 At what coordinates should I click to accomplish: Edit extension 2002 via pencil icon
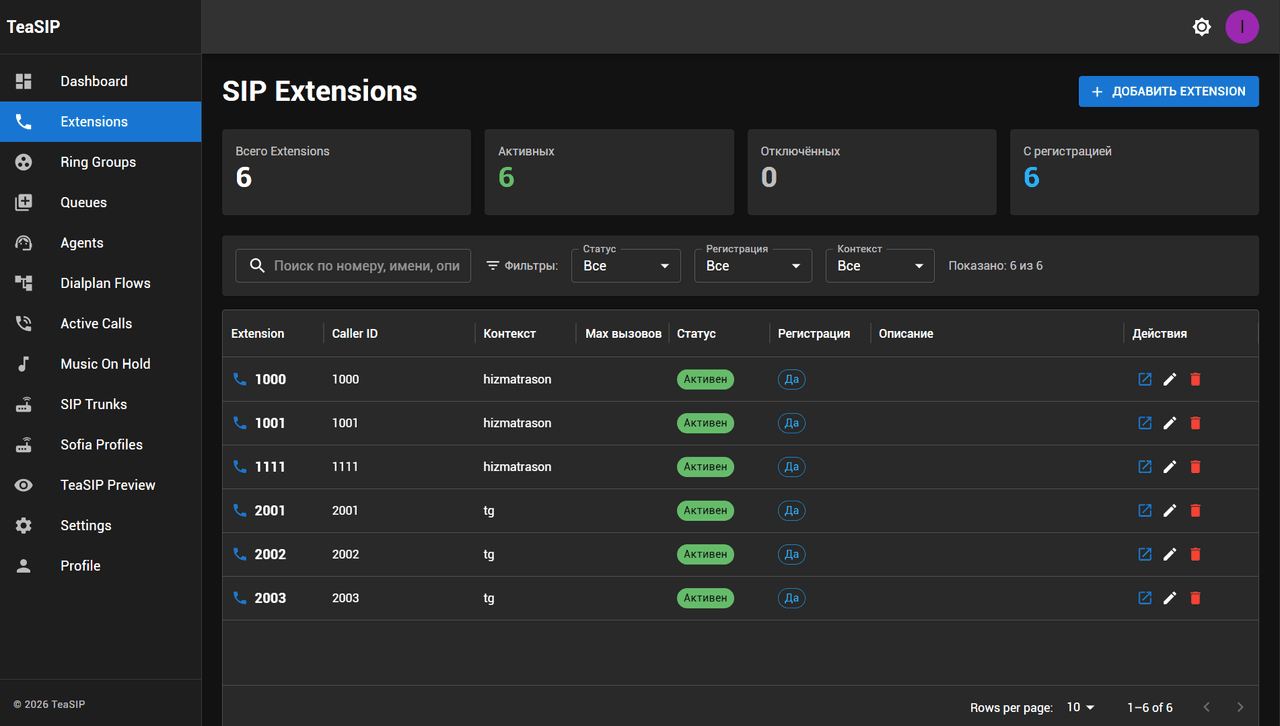[x=1170, y=554]
